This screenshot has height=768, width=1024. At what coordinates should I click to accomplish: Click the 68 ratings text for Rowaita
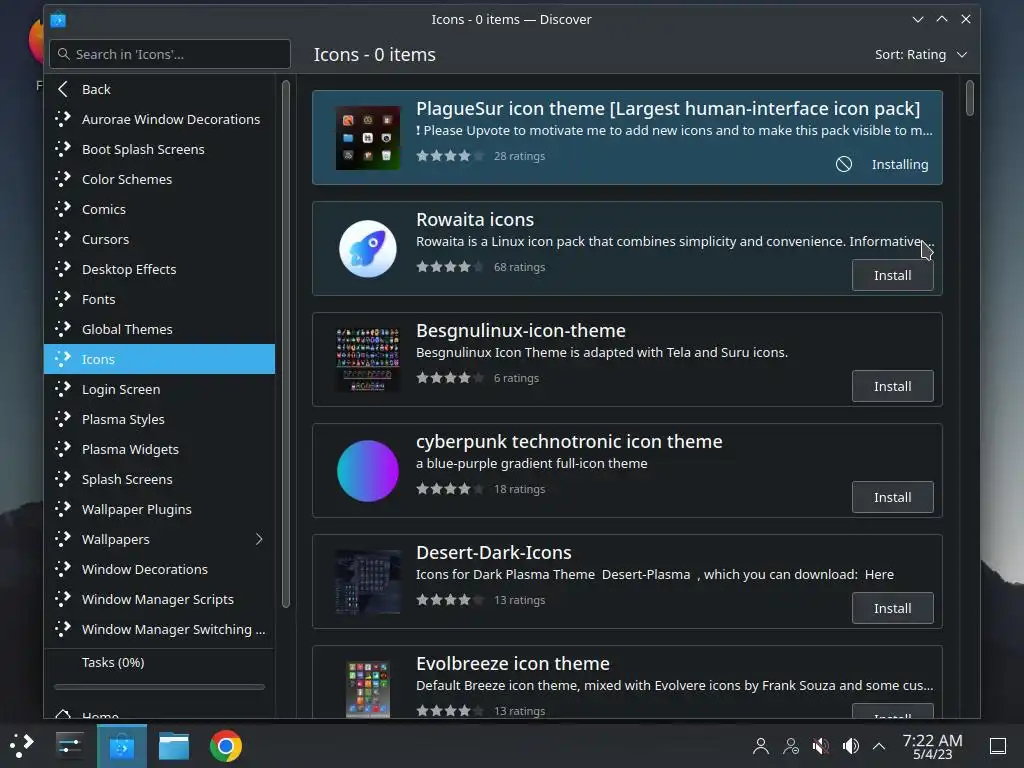coord(519,267)
